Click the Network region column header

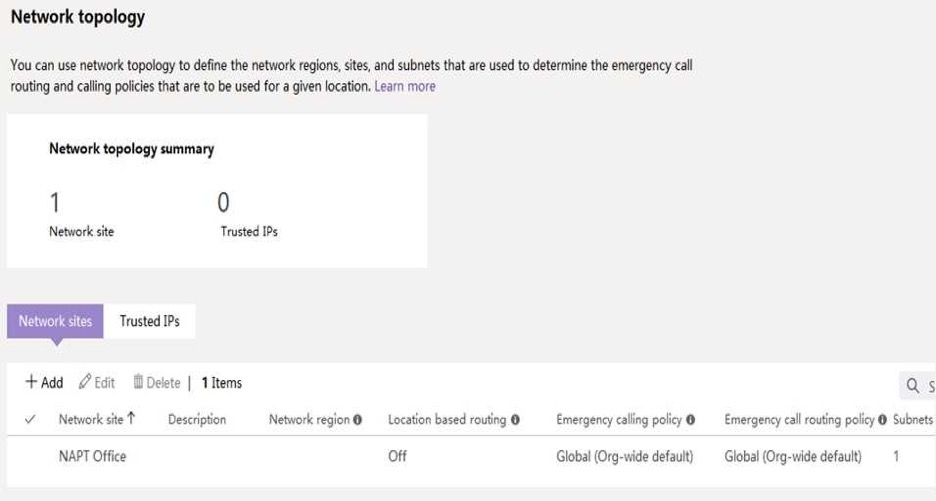coord(309,420)
